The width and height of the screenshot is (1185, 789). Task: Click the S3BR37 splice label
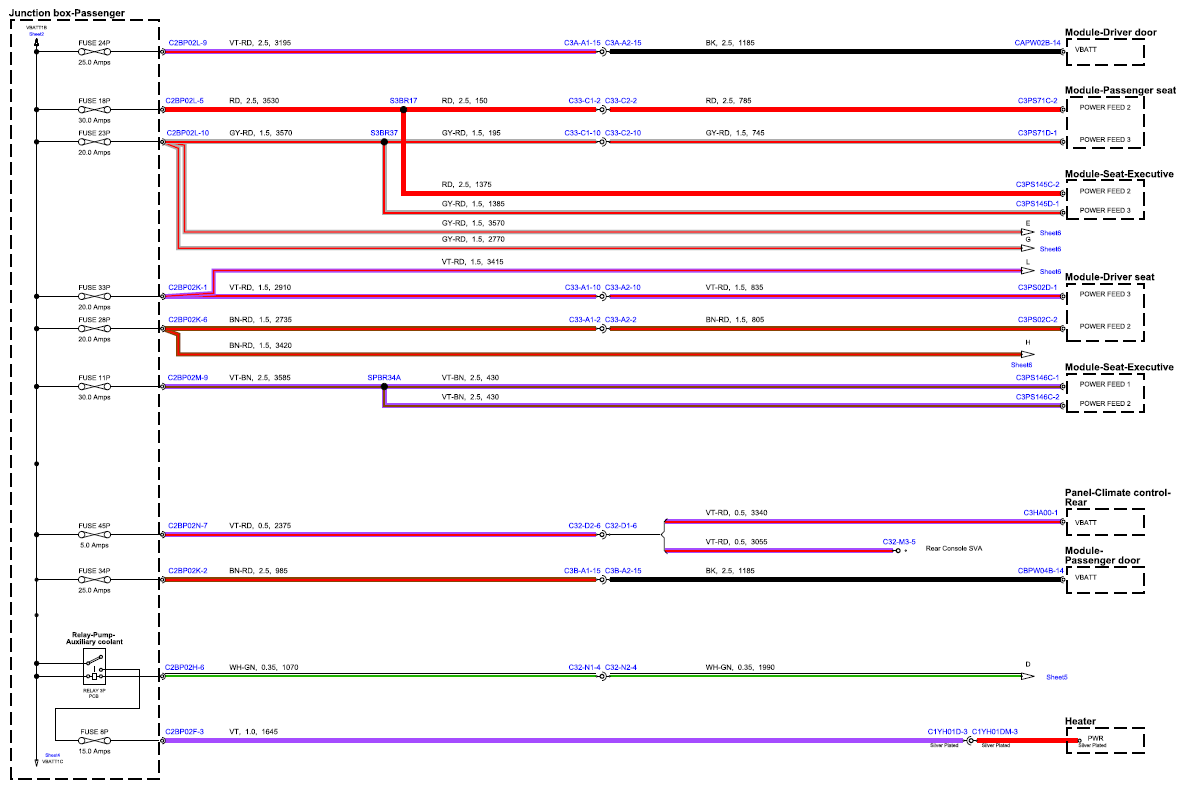pos(384,133)
